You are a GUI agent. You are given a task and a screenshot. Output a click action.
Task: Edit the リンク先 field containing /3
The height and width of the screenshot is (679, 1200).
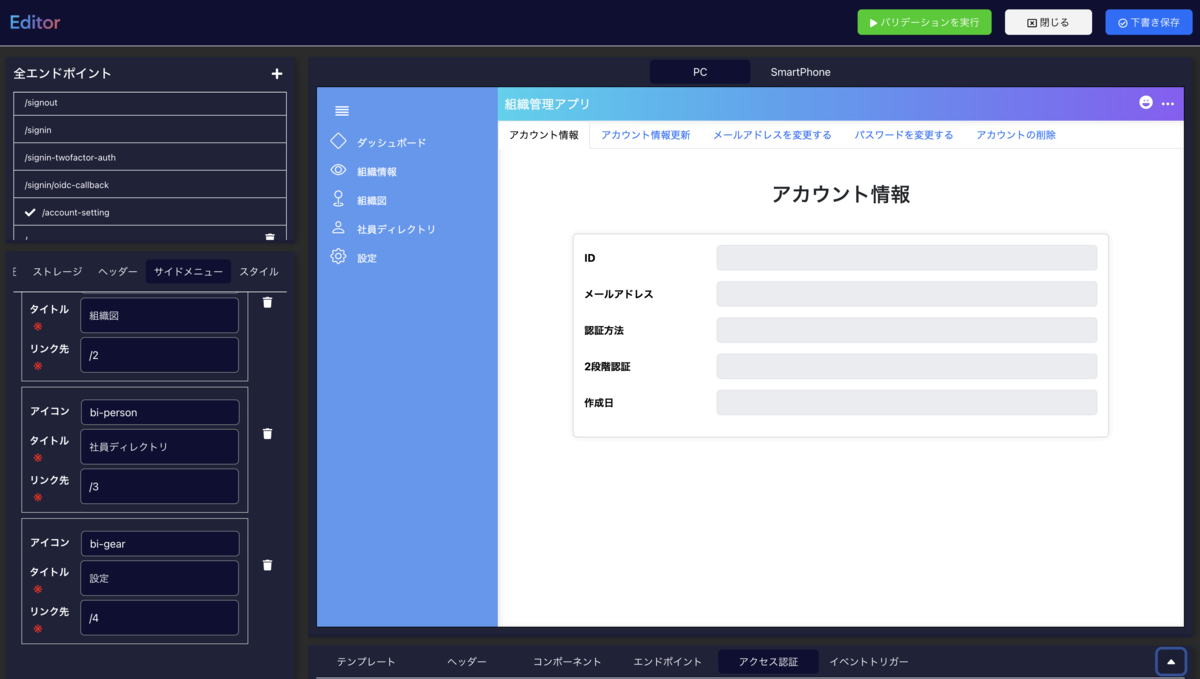160,486
